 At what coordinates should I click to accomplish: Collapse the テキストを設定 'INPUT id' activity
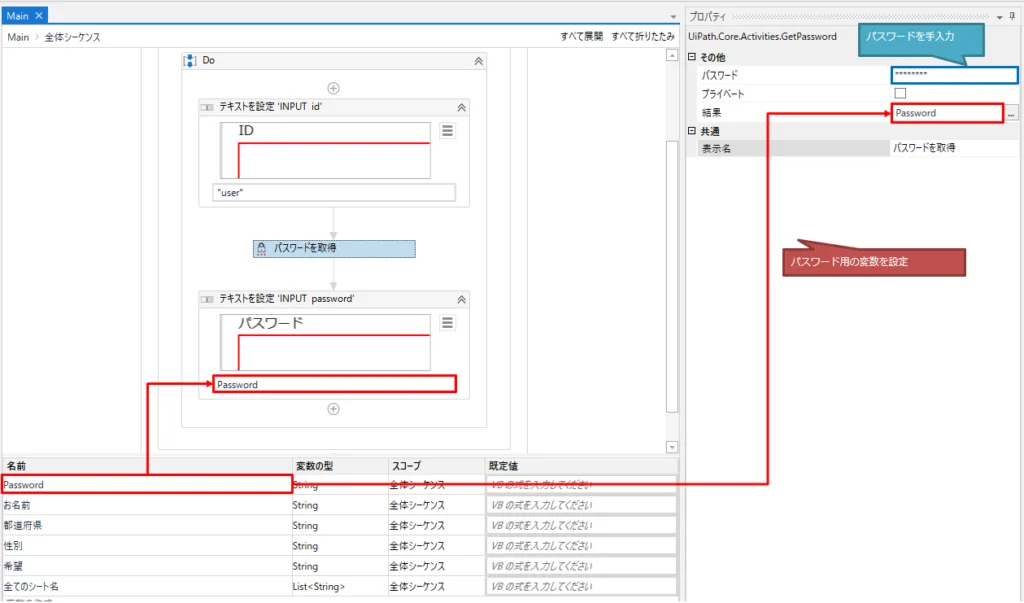461,107
